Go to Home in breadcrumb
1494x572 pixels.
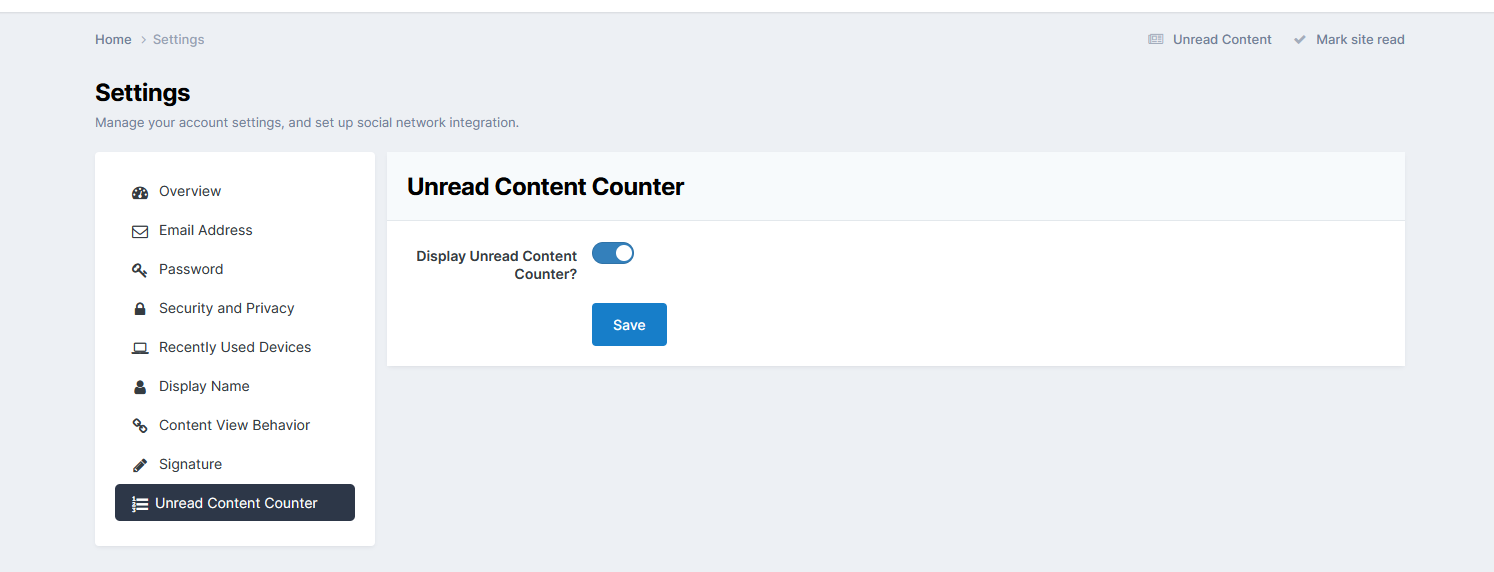[x=113, y=40]
